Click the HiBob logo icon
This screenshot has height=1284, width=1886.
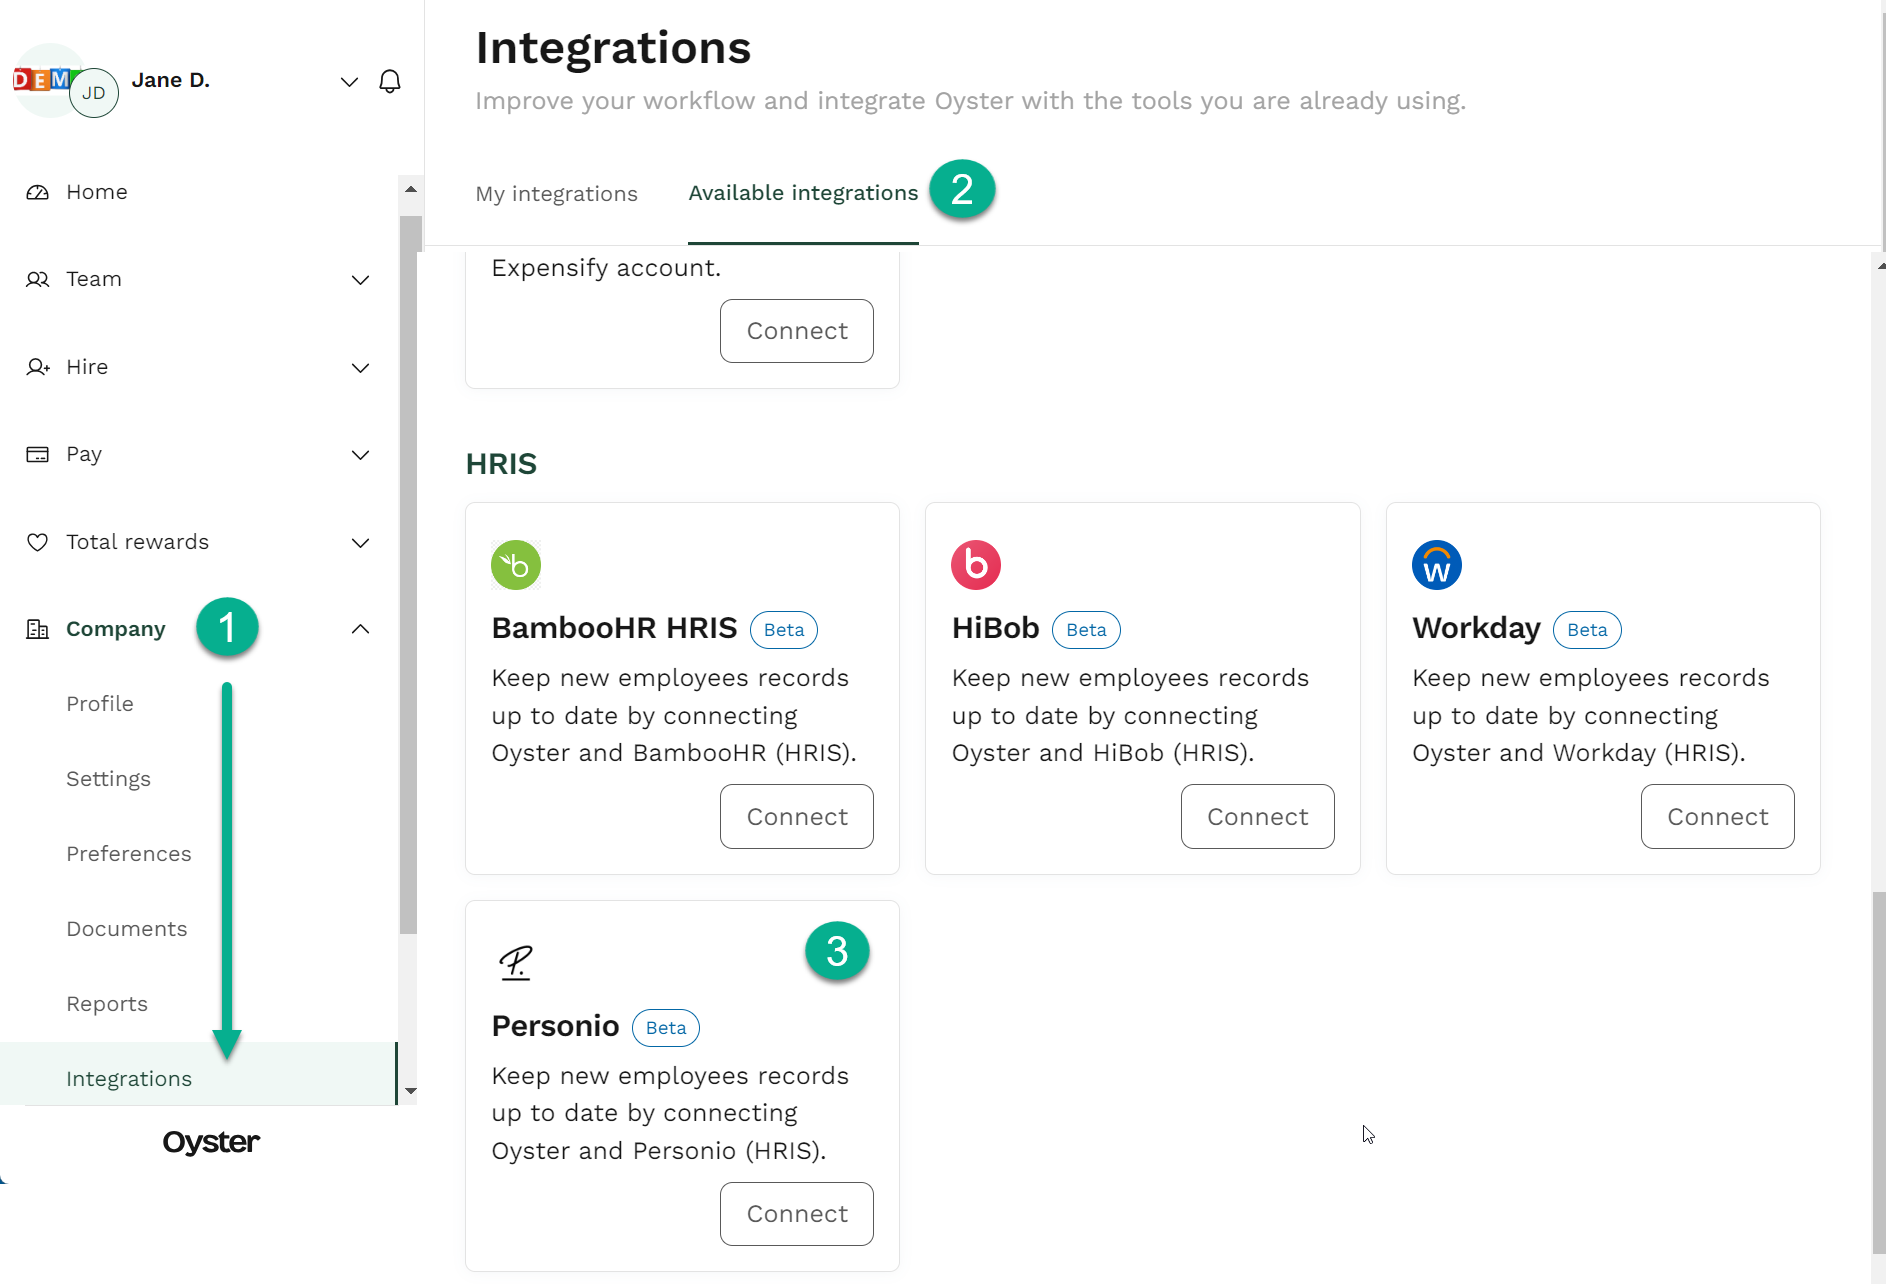click(976, 565)
